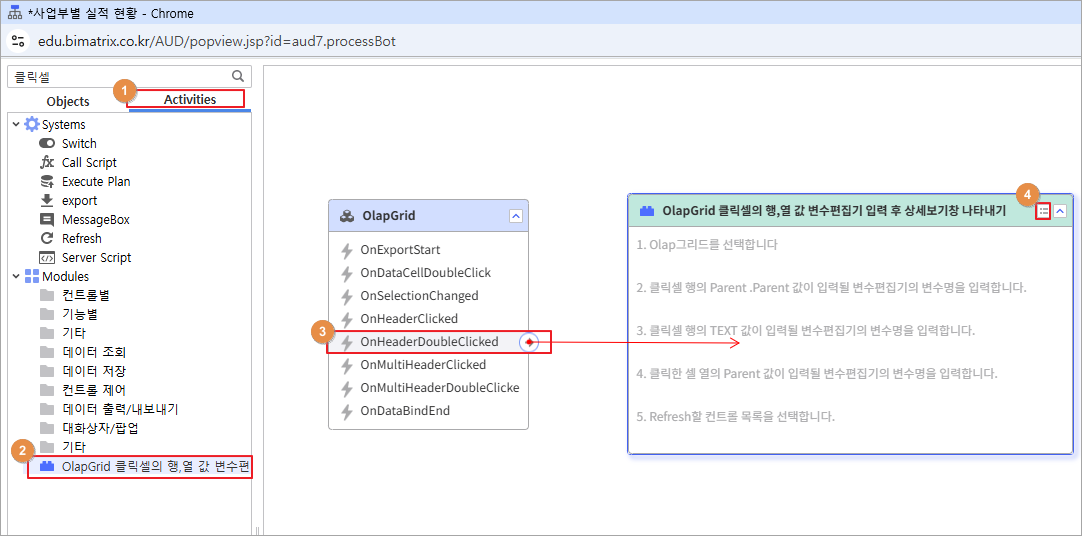Select the OnDataBindEnd event

click(405, 410)
